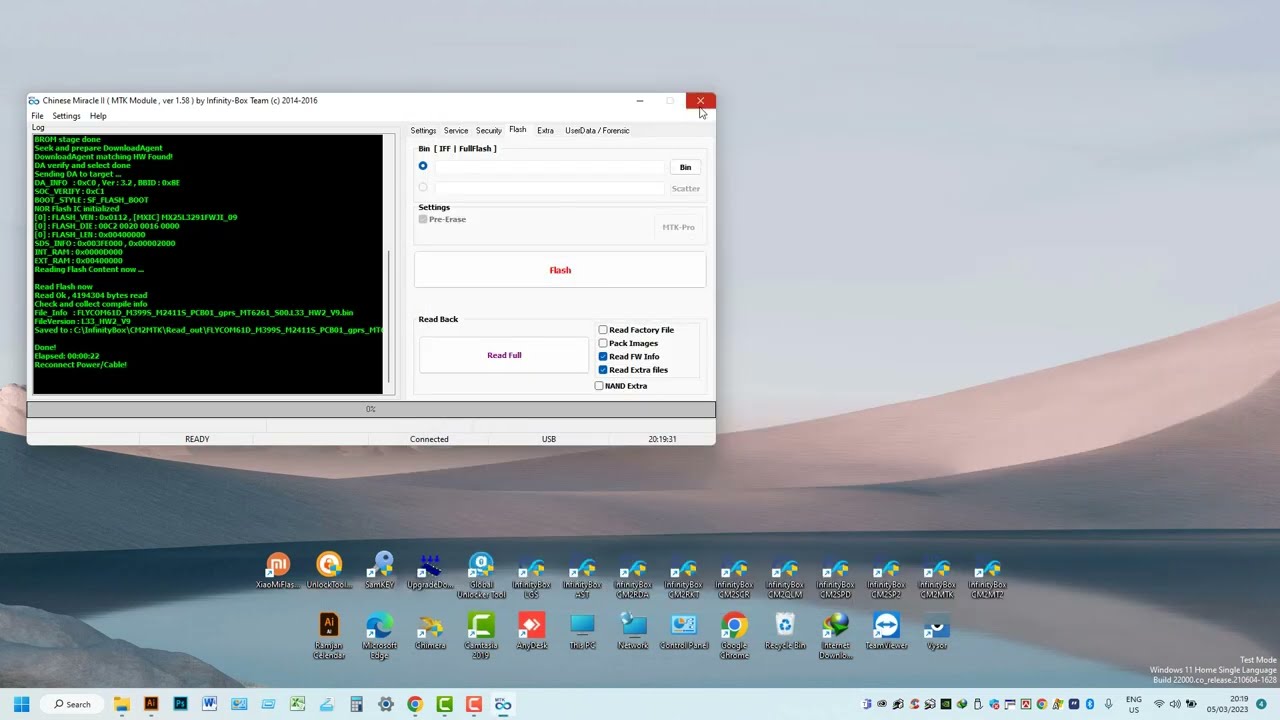1280x720 pixels.
Task: Open the Chimera desktop shortcut
Action: click(x=431, y=632)
